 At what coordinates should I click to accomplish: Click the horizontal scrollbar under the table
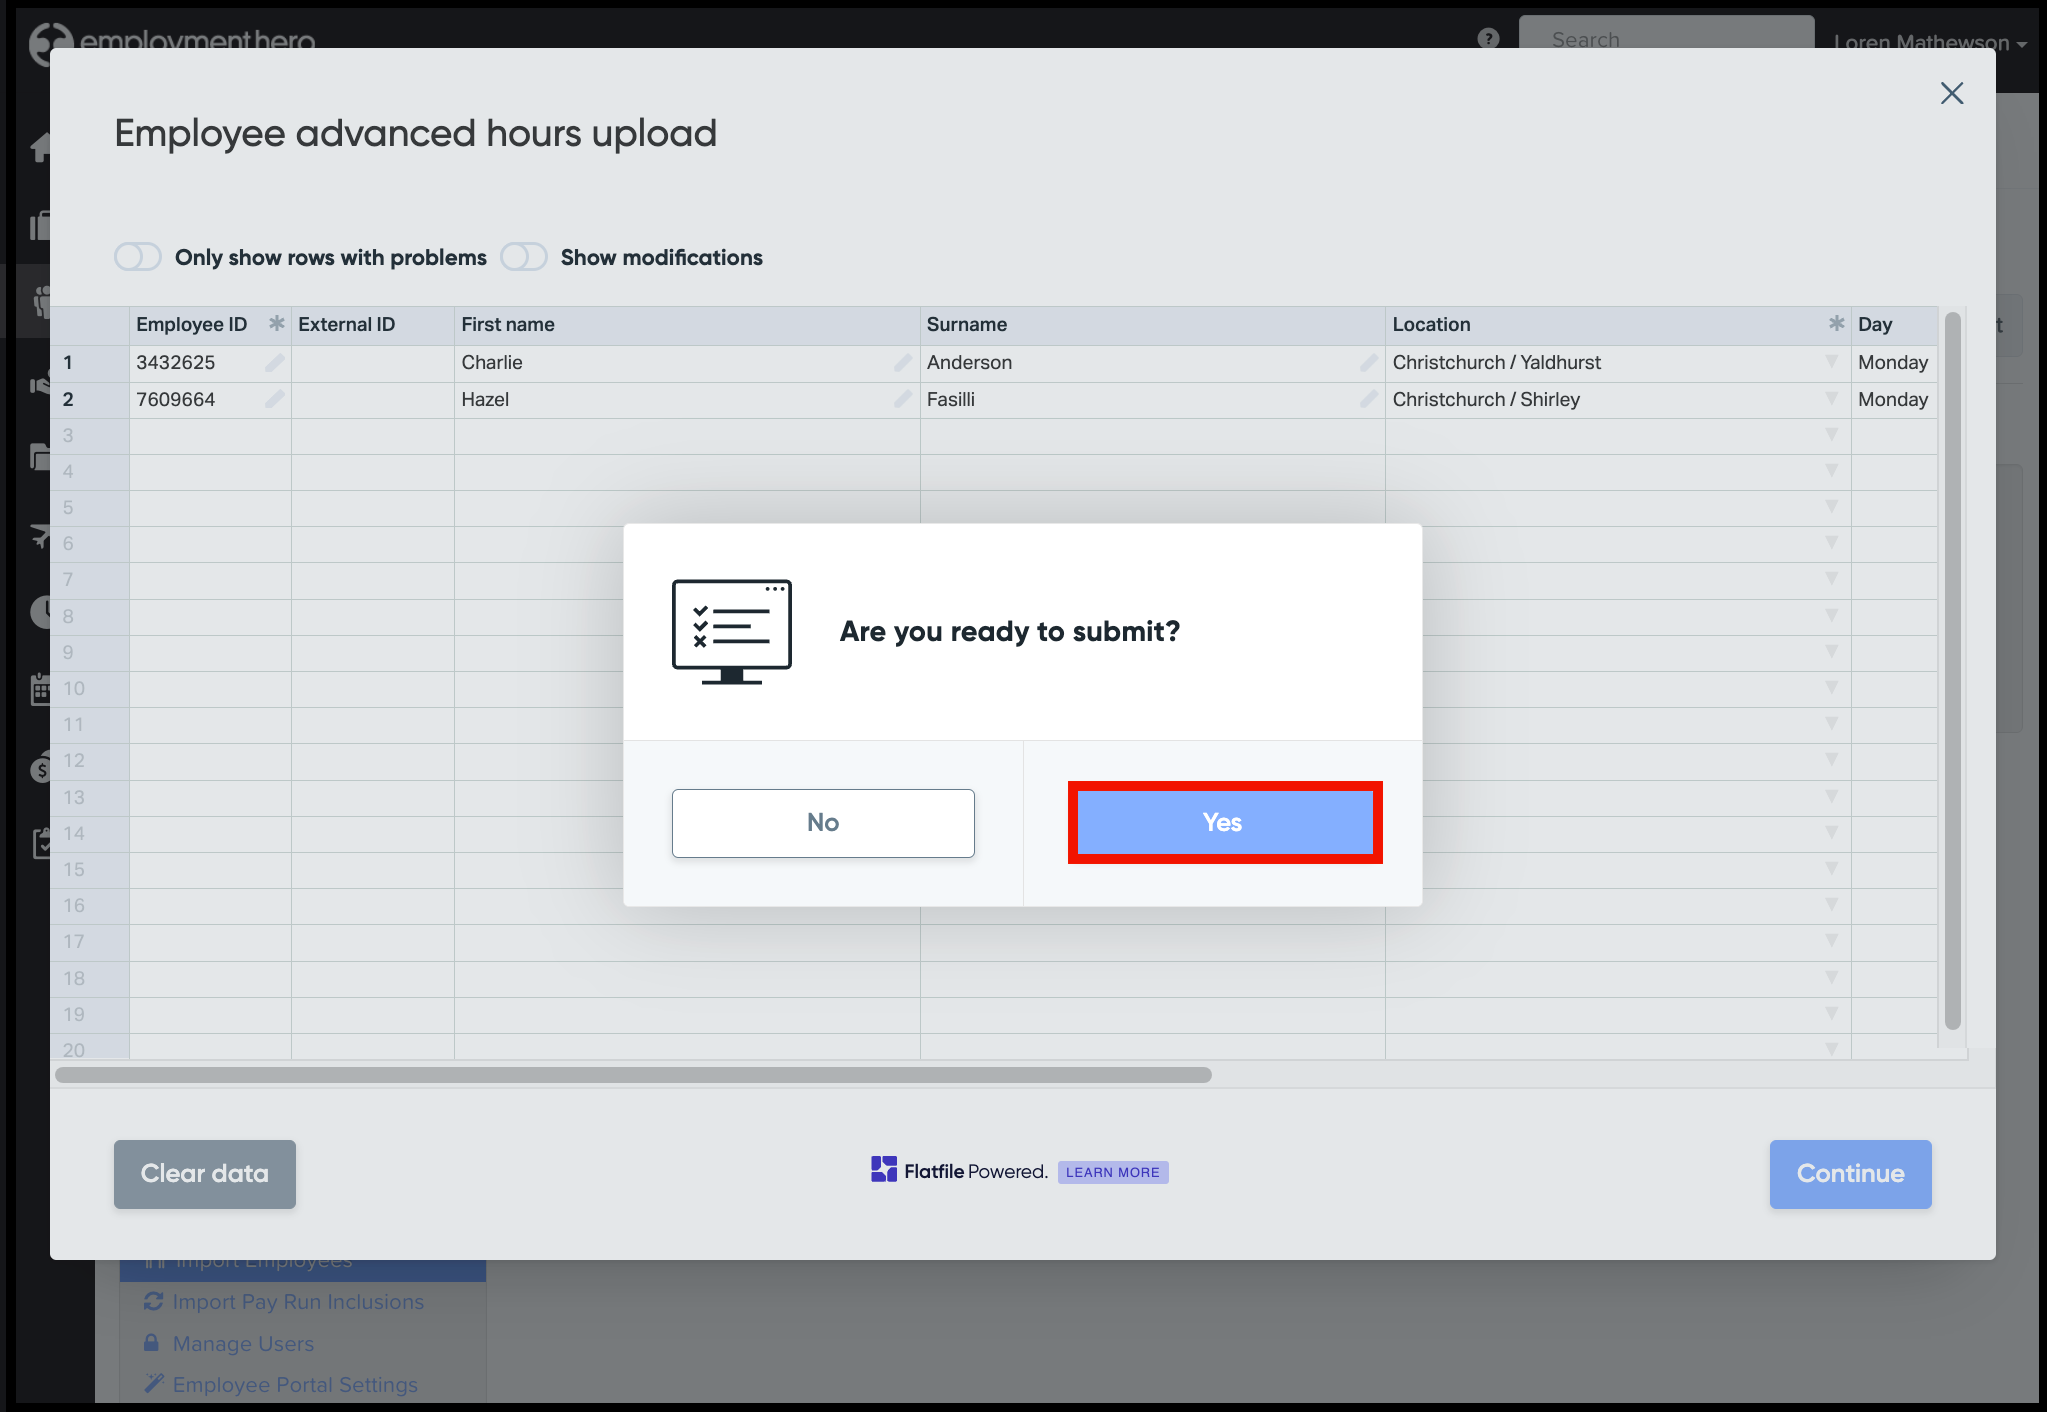tap(633, 1075)
